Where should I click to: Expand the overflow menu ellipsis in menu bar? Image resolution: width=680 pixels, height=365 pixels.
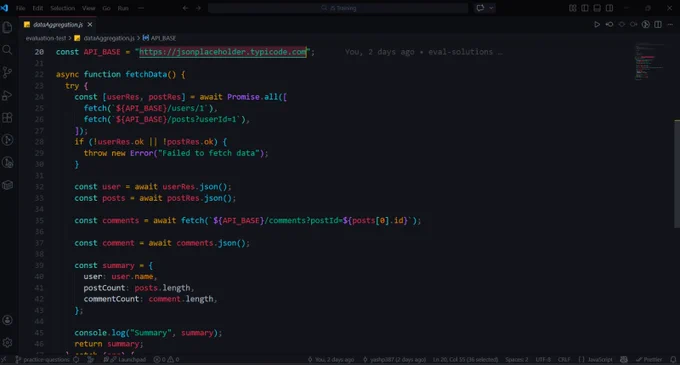click(141, 8)
